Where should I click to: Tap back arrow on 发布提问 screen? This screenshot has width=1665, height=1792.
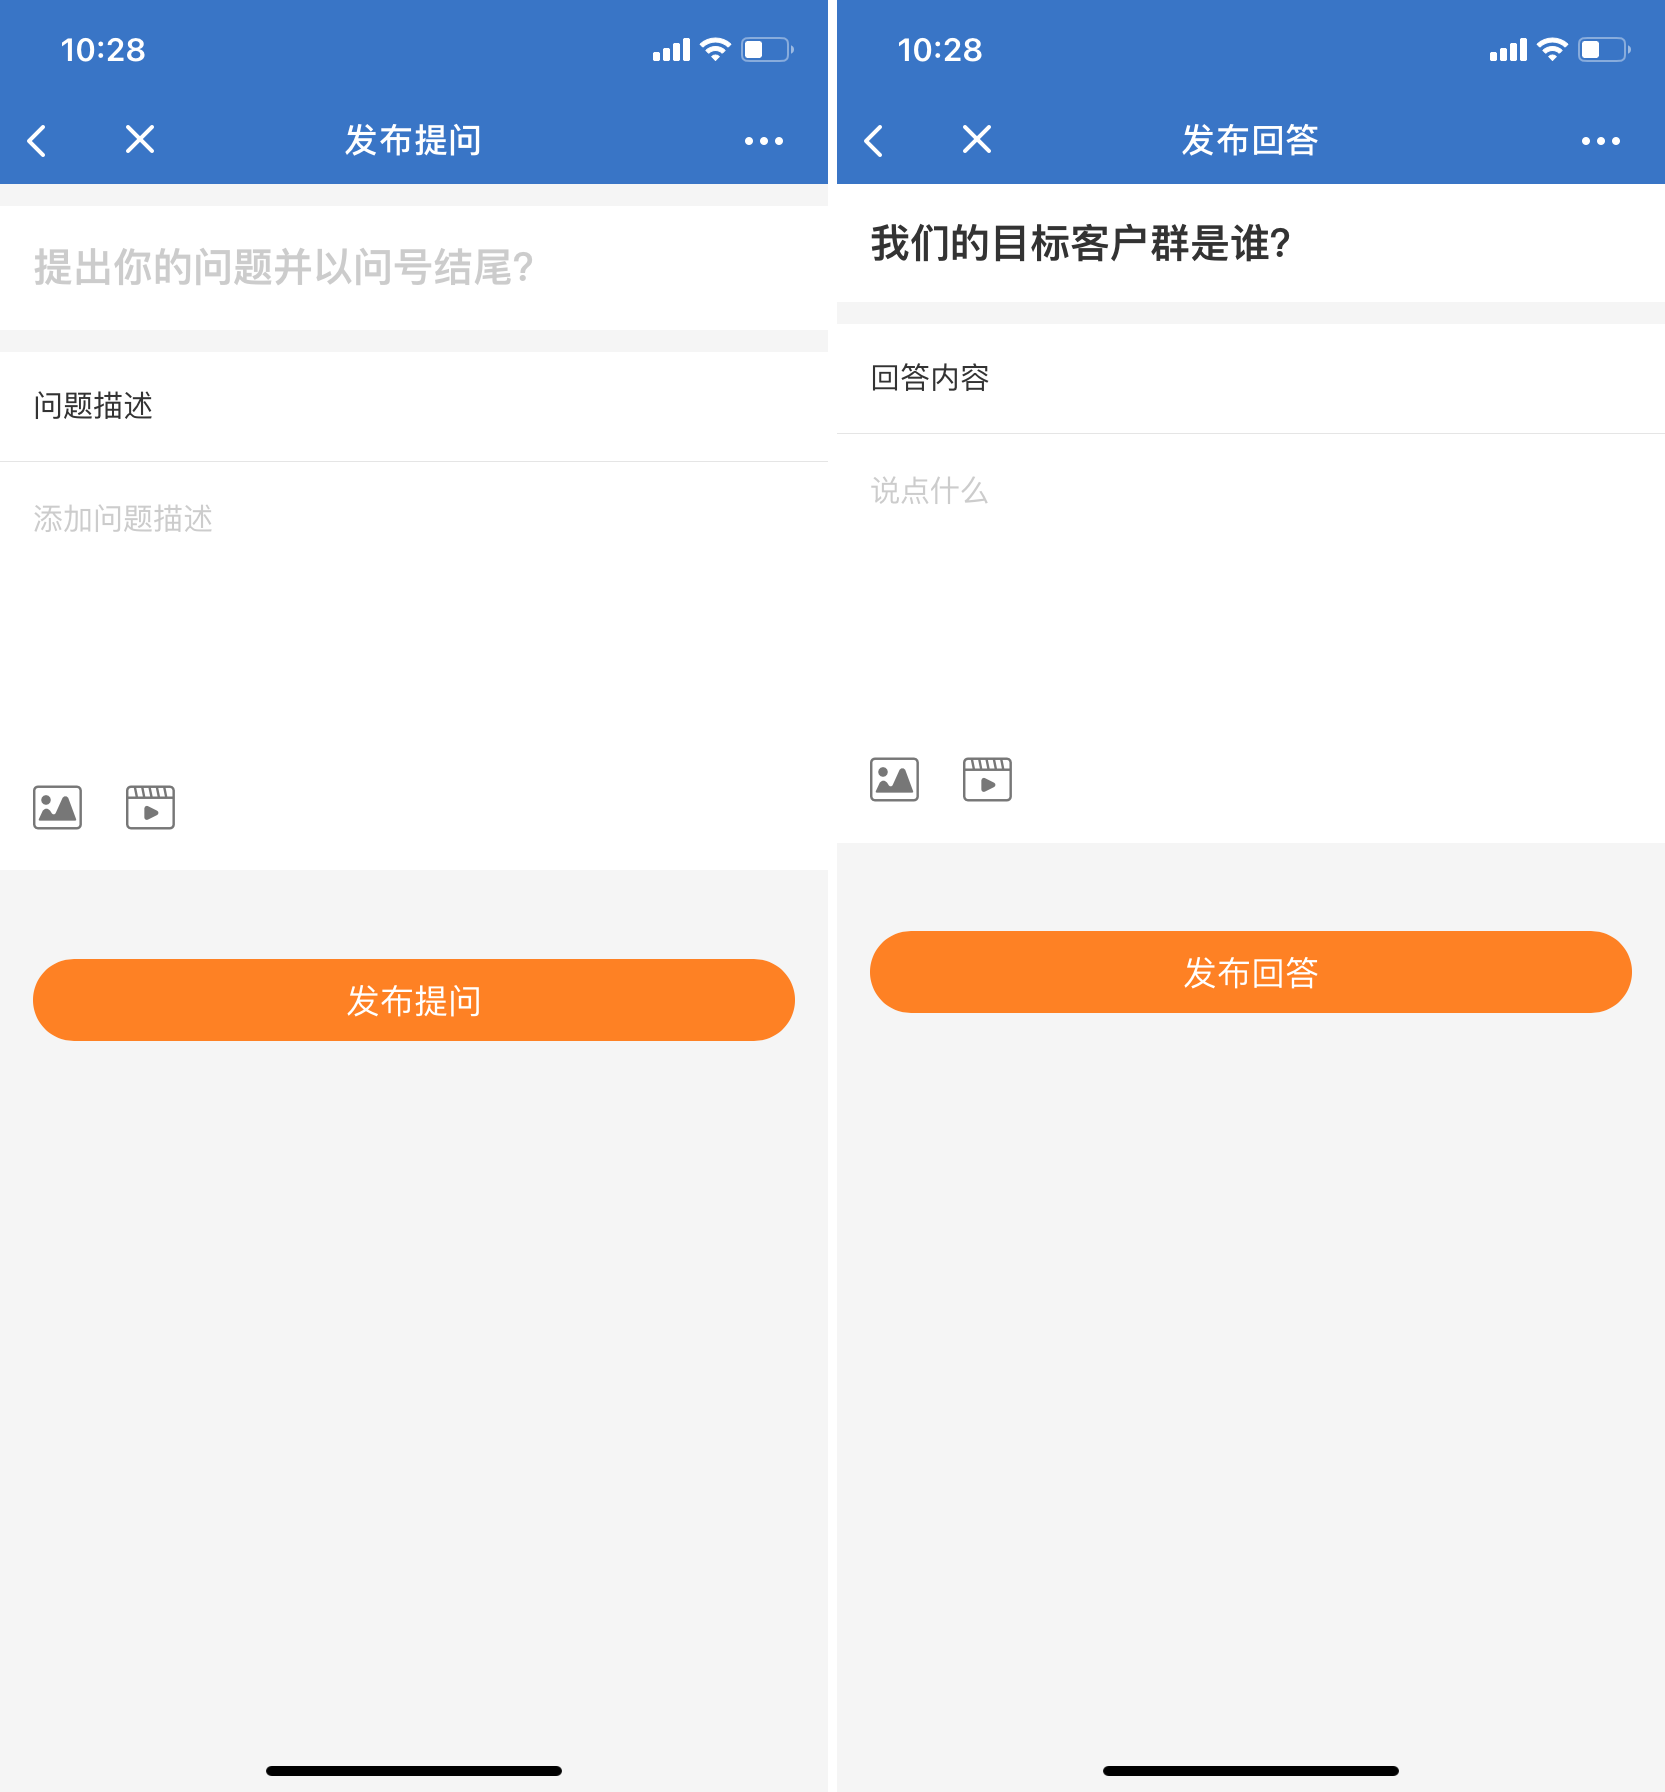38,141
